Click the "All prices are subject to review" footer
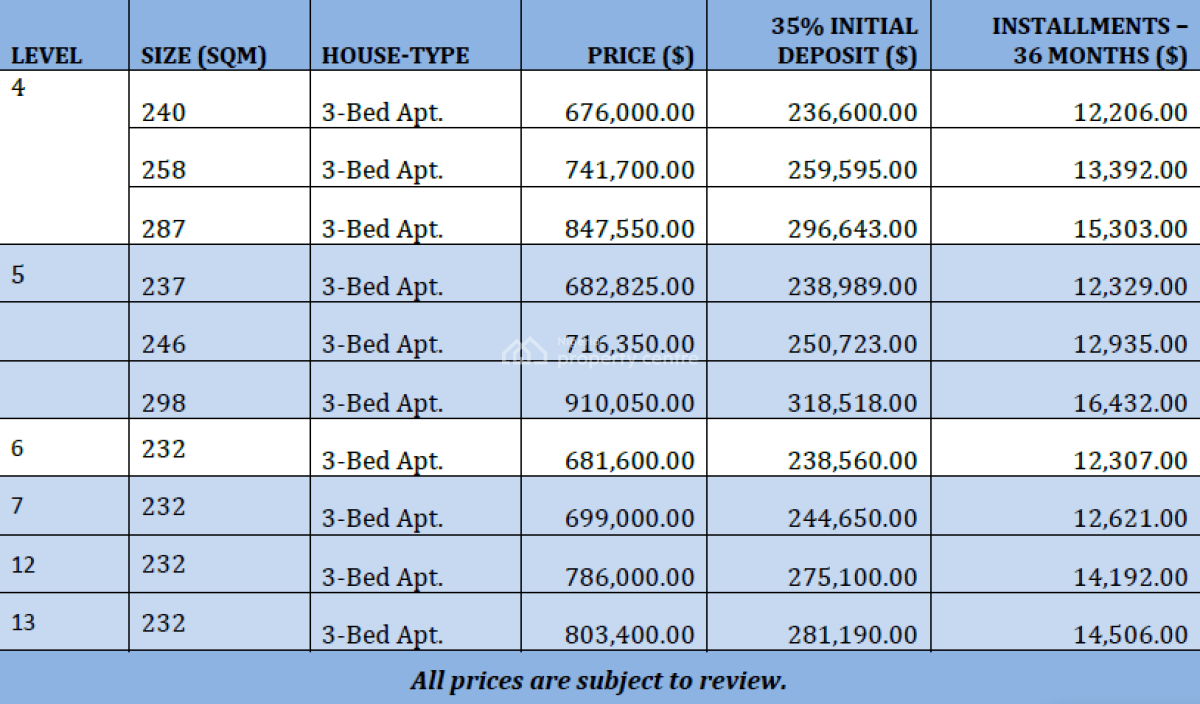 pos(598,681)
